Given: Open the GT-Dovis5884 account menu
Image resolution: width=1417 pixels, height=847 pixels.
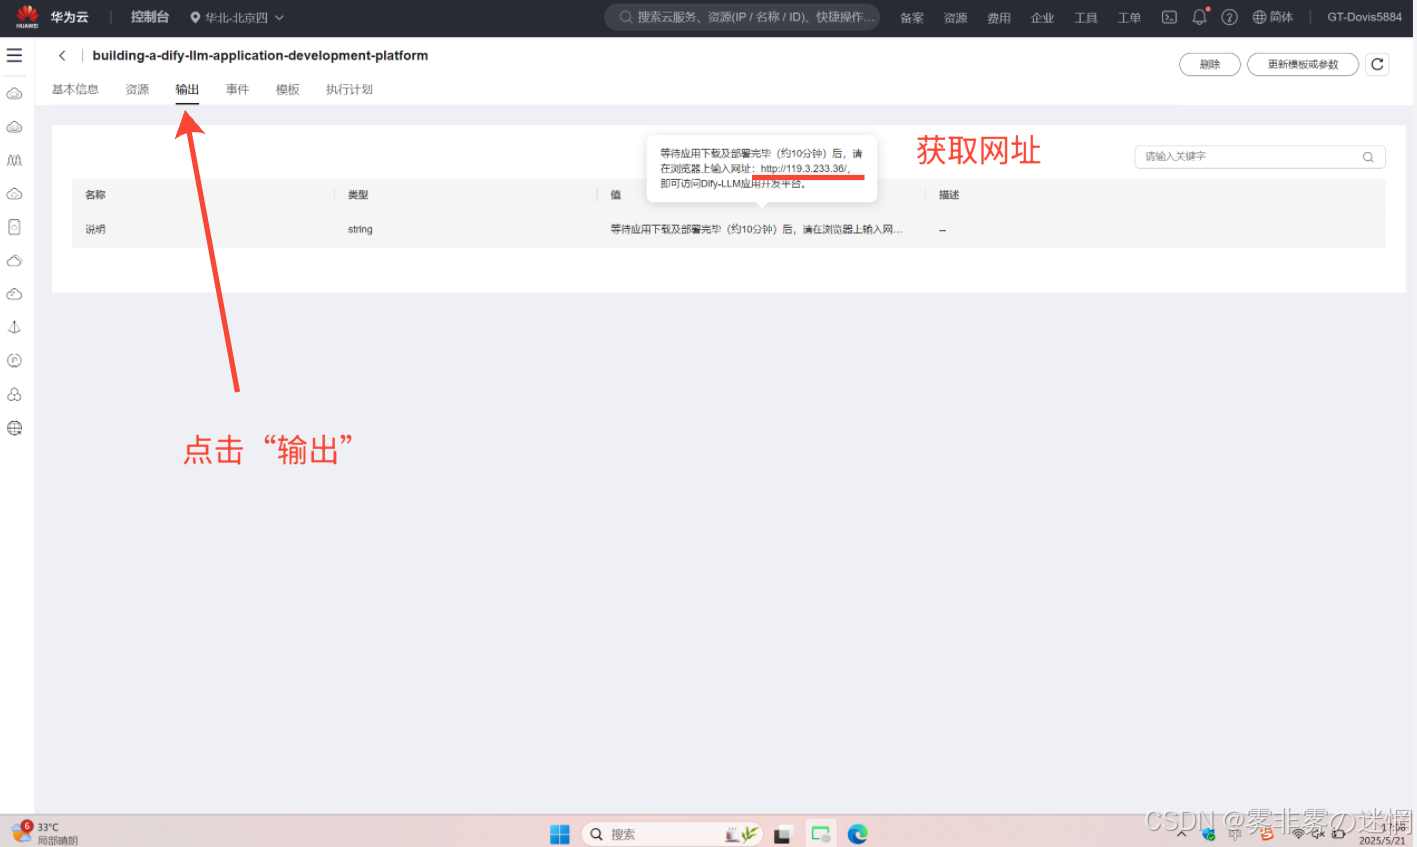Looking at the screenshot, I should coord(1364,17).
